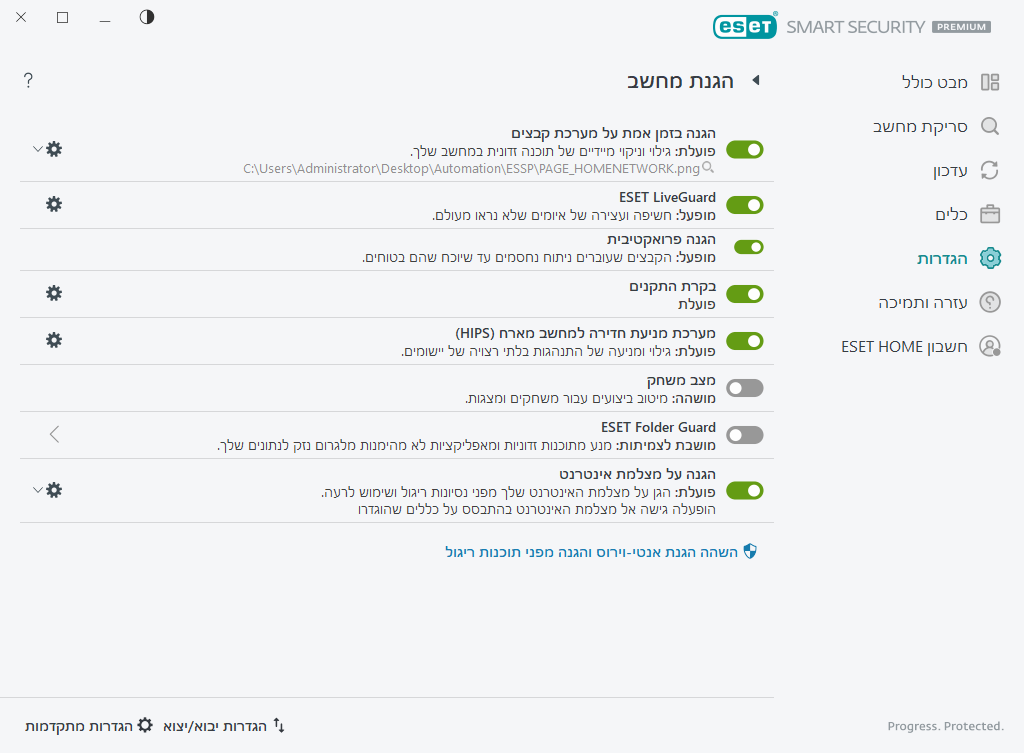This screenshot has width=1024, height=753.
Task: Click pause antivirus and antispyware protection link
Action: tap(600, 552)
